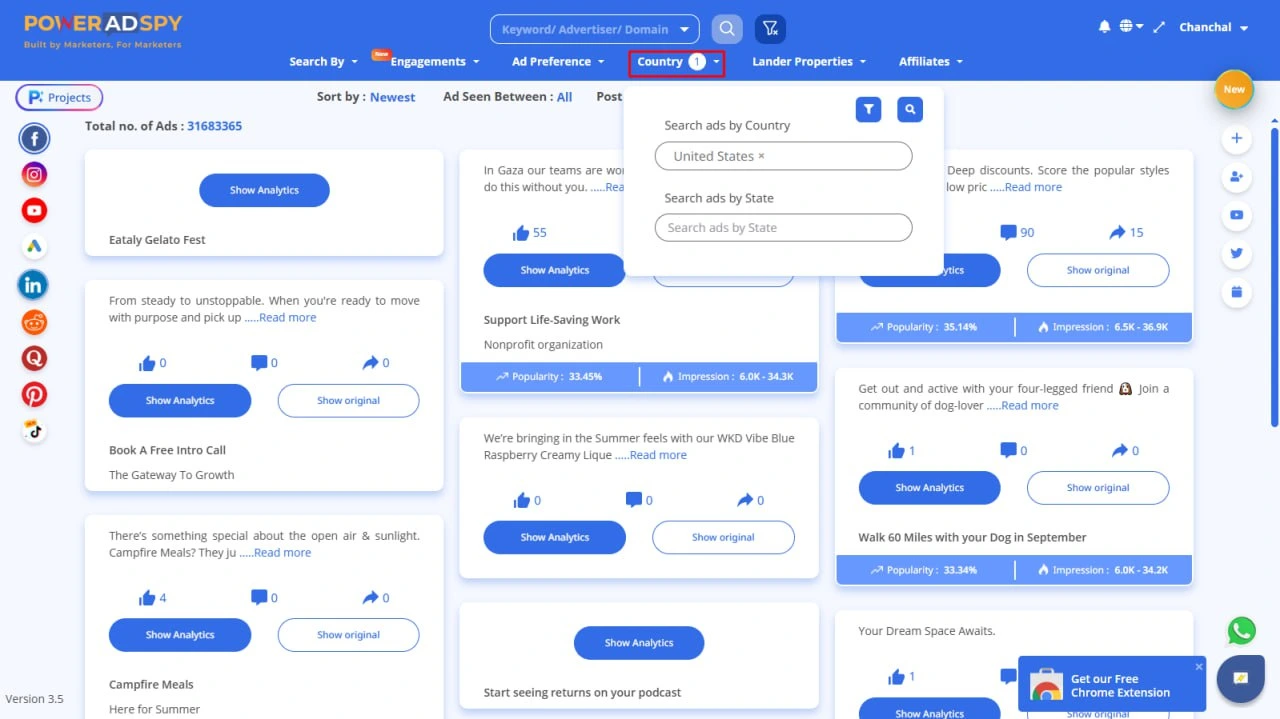Screen dimensions: 1280x719
Task: Click the search button in Country panel
Action: [909, 110]
